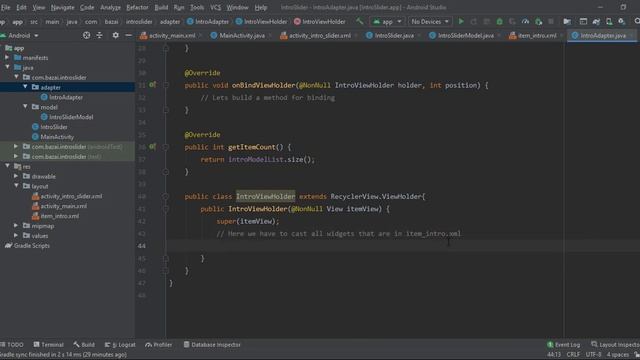The width and height of the screenshot is (640, 360).
Task: Click the Search Everywhere magnifier icon
Action: [x=637, y=21]
